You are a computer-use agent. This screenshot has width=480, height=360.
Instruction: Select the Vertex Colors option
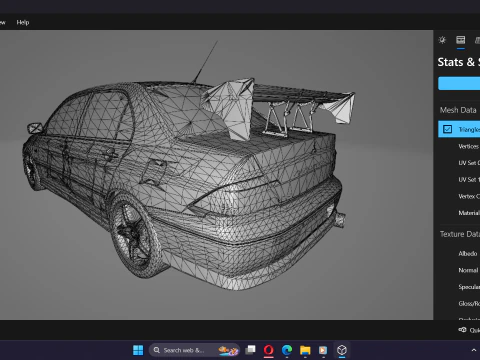coord(469,196)
